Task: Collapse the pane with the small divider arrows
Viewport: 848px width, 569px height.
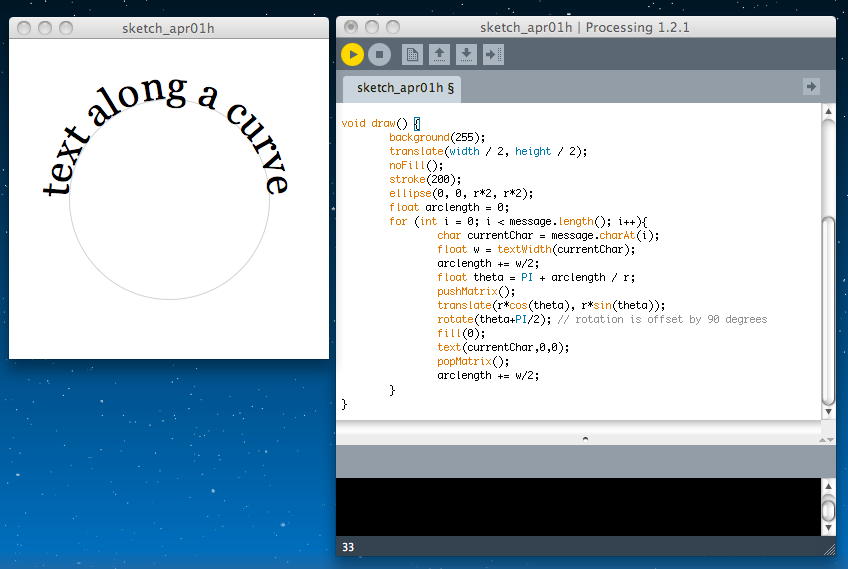Action: coord(825,438)
